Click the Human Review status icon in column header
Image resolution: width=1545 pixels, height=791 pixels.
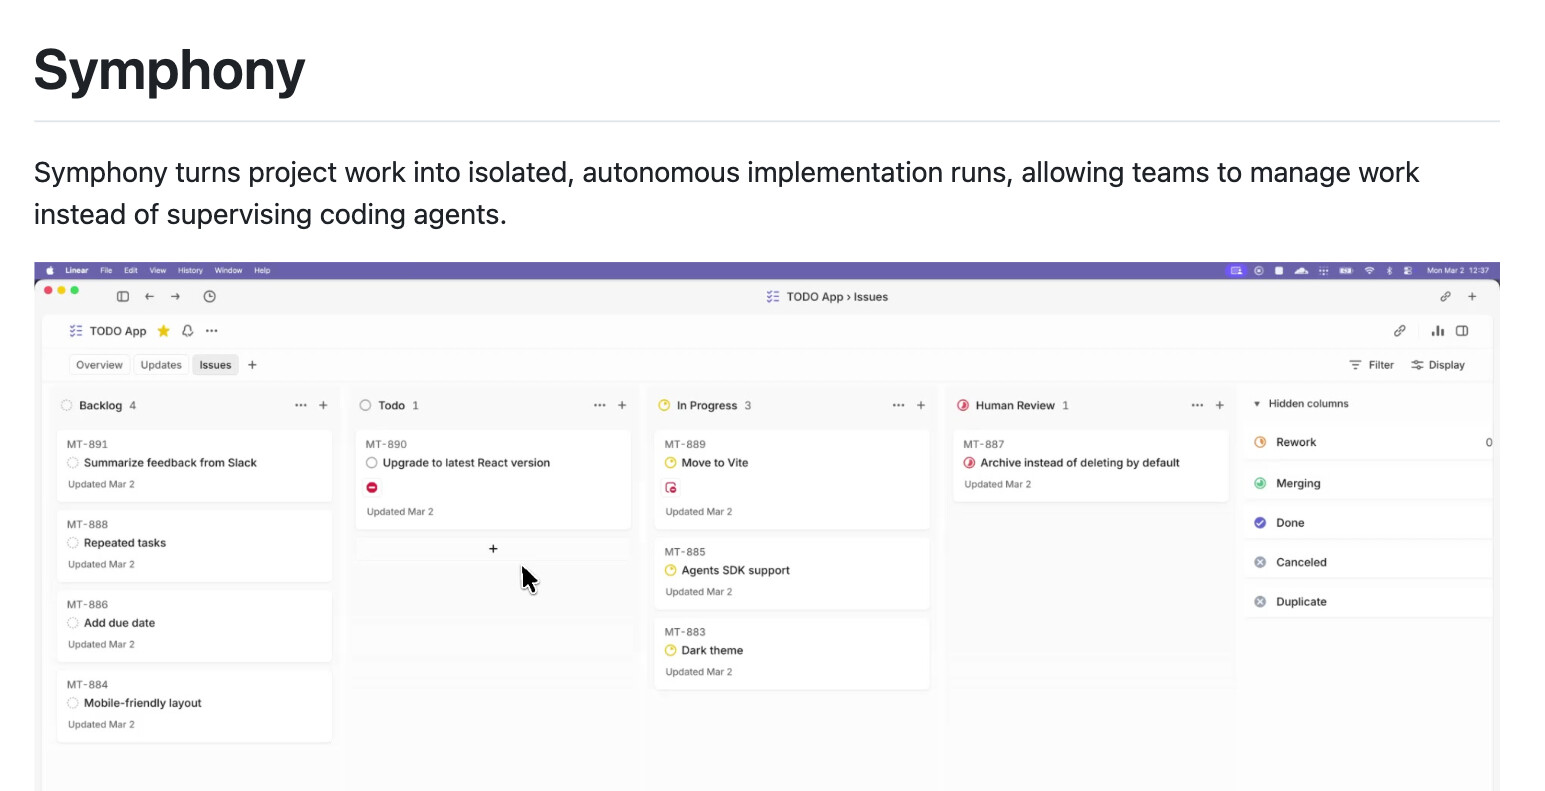coord(963,406)
